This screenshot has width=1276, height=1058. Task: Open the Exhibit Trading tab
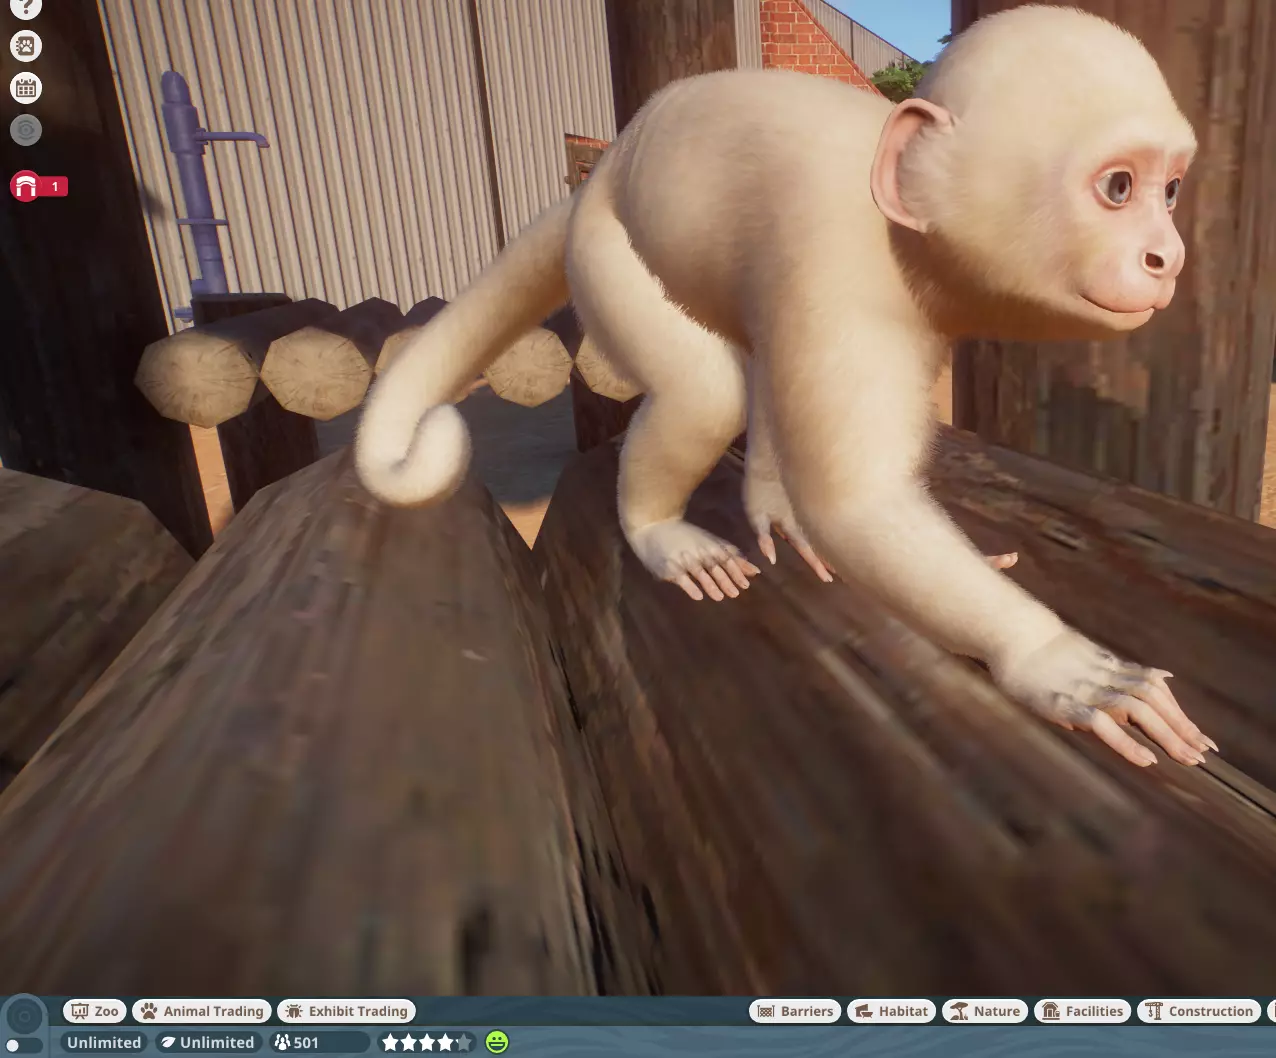(346, 1011)
